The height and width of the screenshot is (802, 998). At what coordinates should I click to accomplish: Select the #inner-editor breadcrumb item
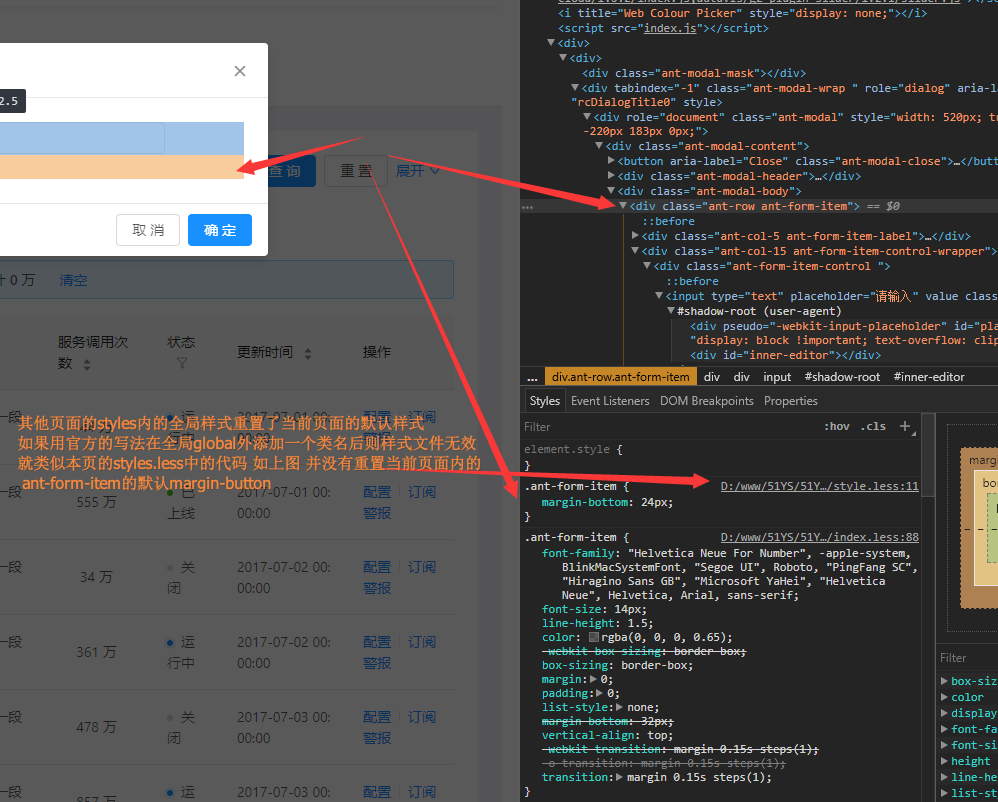coord(929,377)
